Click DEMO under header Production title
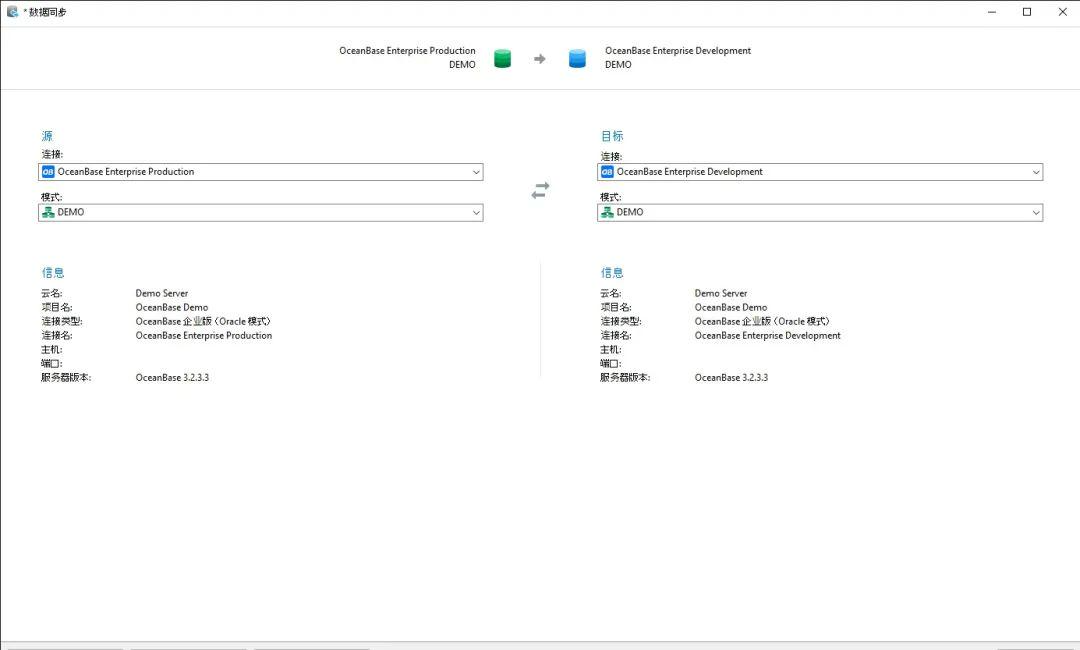 click(462, 65)
